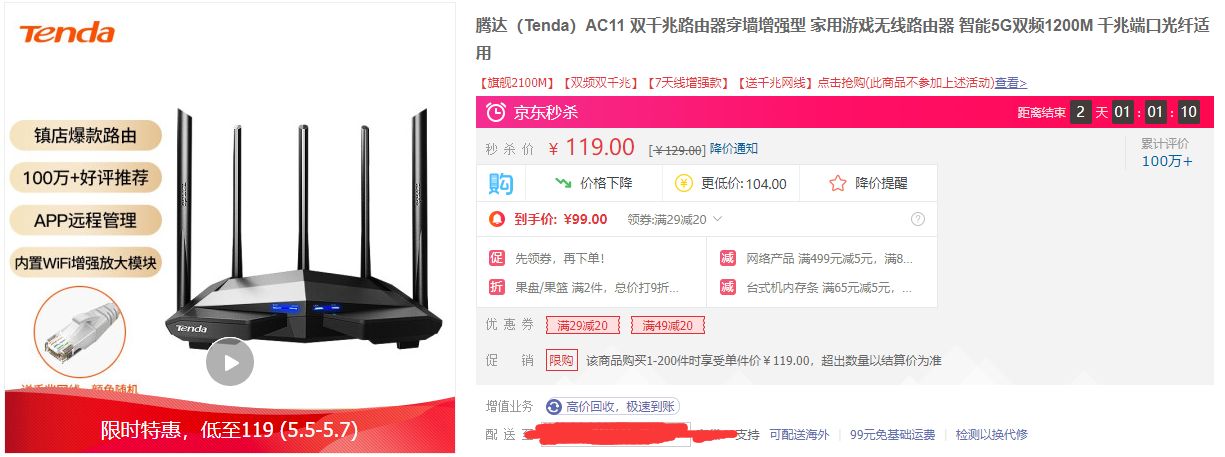1225x457 pixels.
Task: Click the 可配送海外 shipping link
Action: tap(799, 434)
